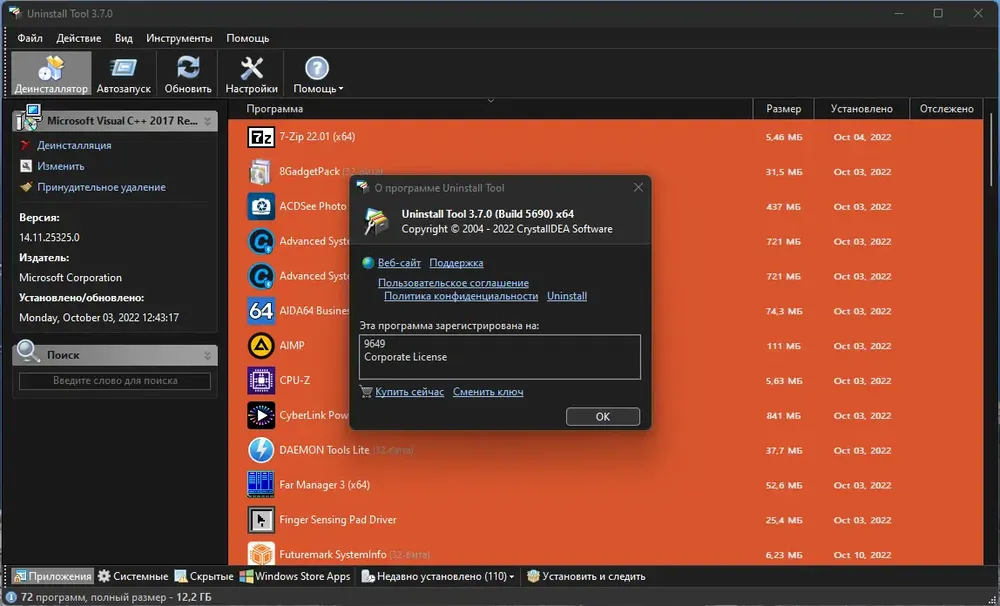Screen dimensions: 1000x606
Task: Open the Действие menu
Action: (x=78, y=38)
